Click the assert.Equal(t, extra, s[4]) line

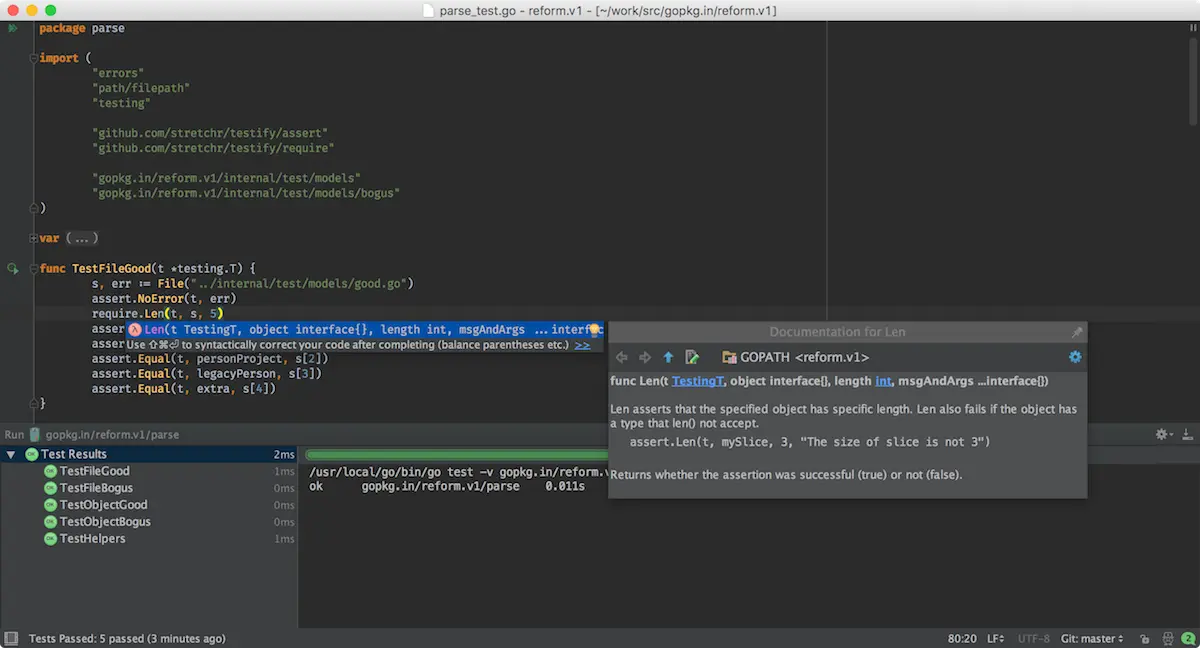183,388
